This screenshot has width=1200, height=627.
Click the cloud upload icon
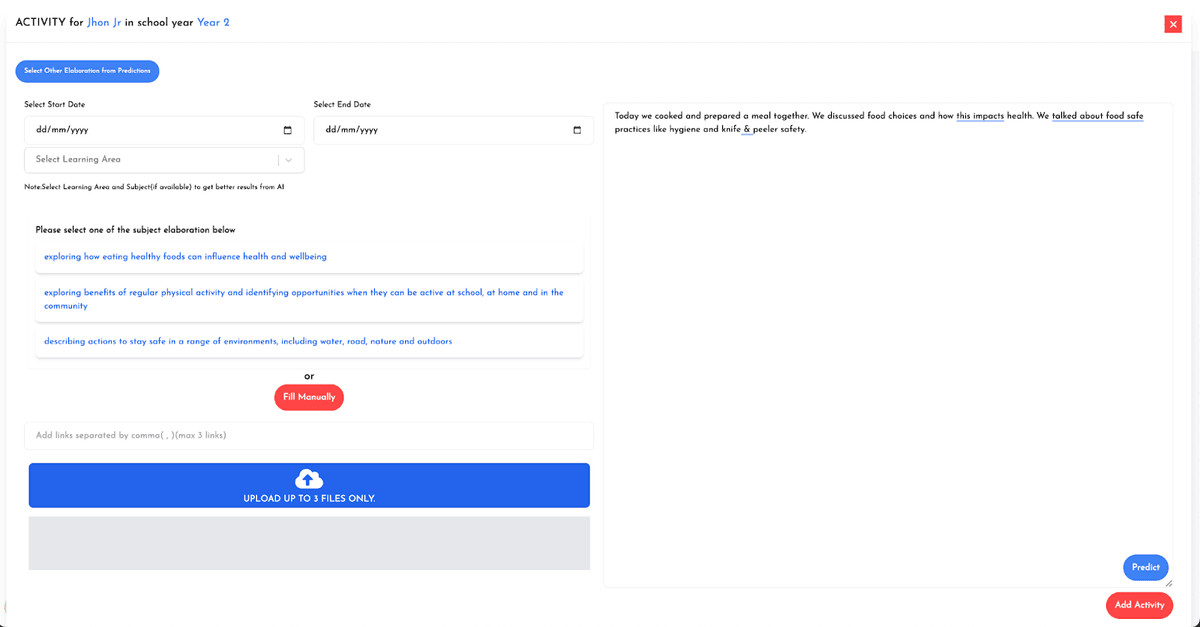[x=309, y=479]
